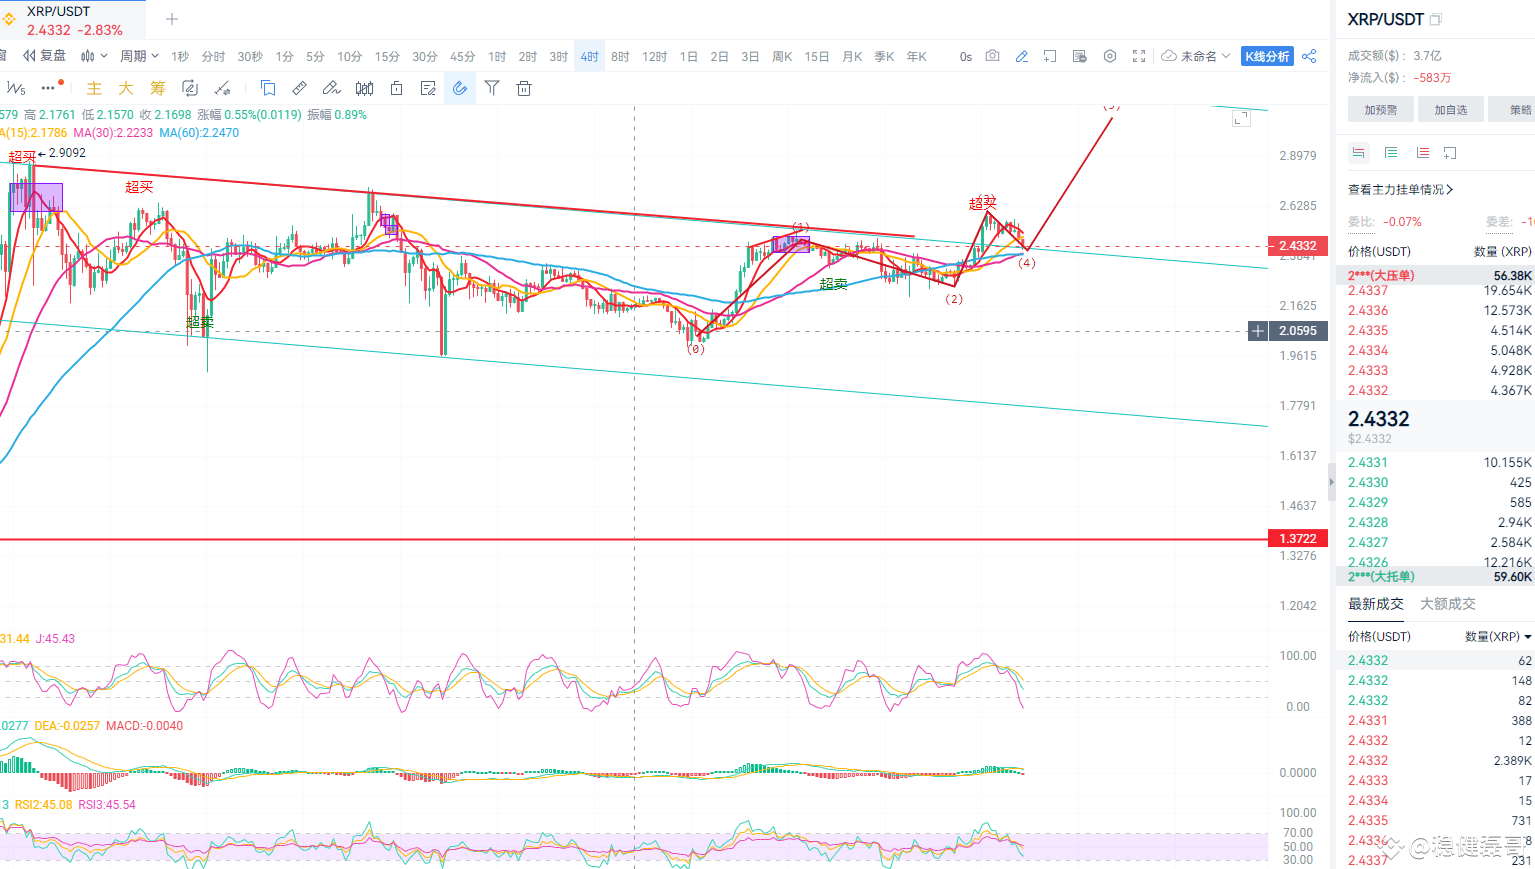Switch to 大额成交 tab
The image size is (1535, 869).
coord(1448,604)
